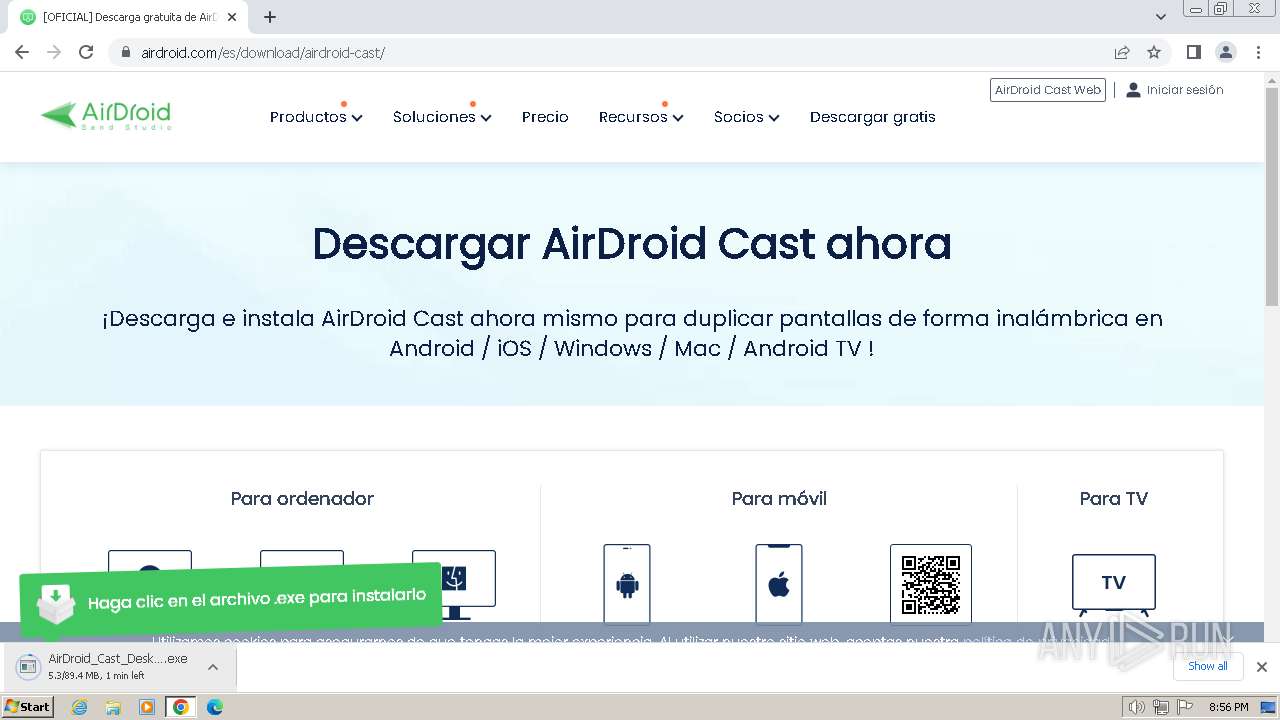Click the share page icon in address bar
Image resolution: width=1280 pixels, height=720 pixels.
coord(1122,52)
